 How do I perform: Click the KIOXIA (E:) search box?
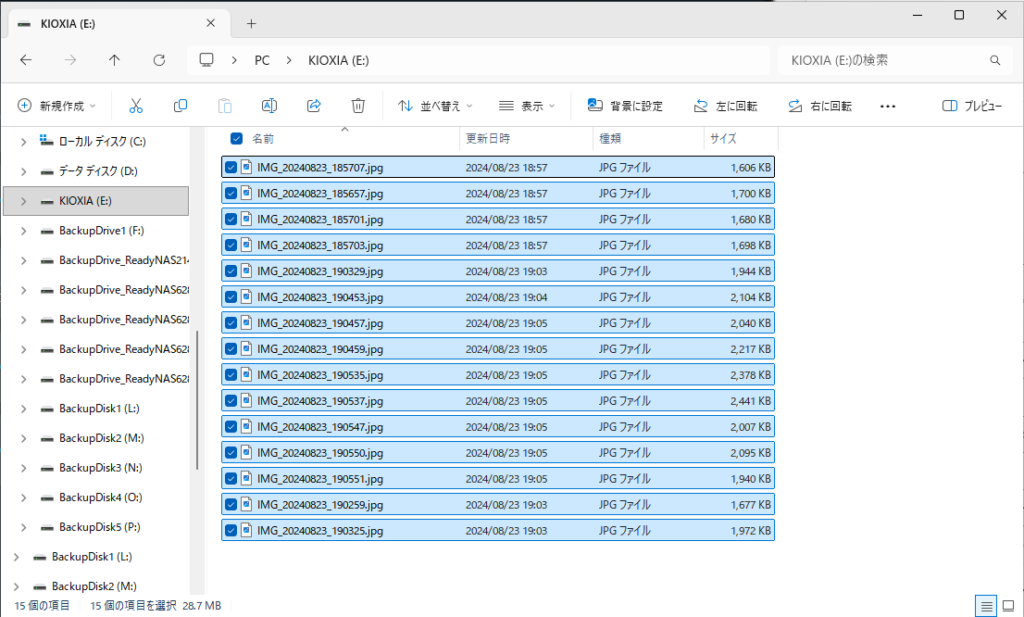tap(880, 60)
